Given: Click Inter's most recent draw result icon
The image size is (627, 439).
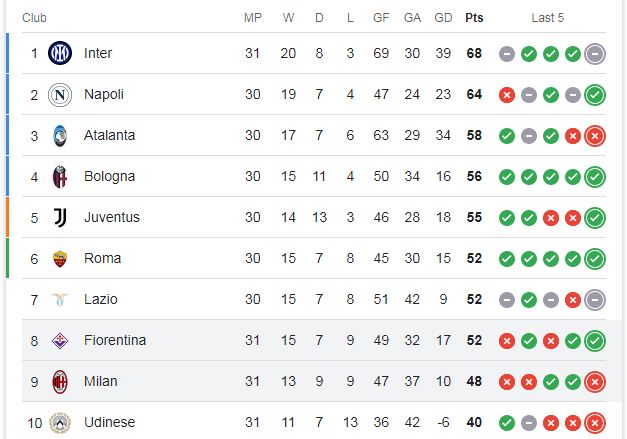Looking at the screenshot, I should click(x=595, y=54).
